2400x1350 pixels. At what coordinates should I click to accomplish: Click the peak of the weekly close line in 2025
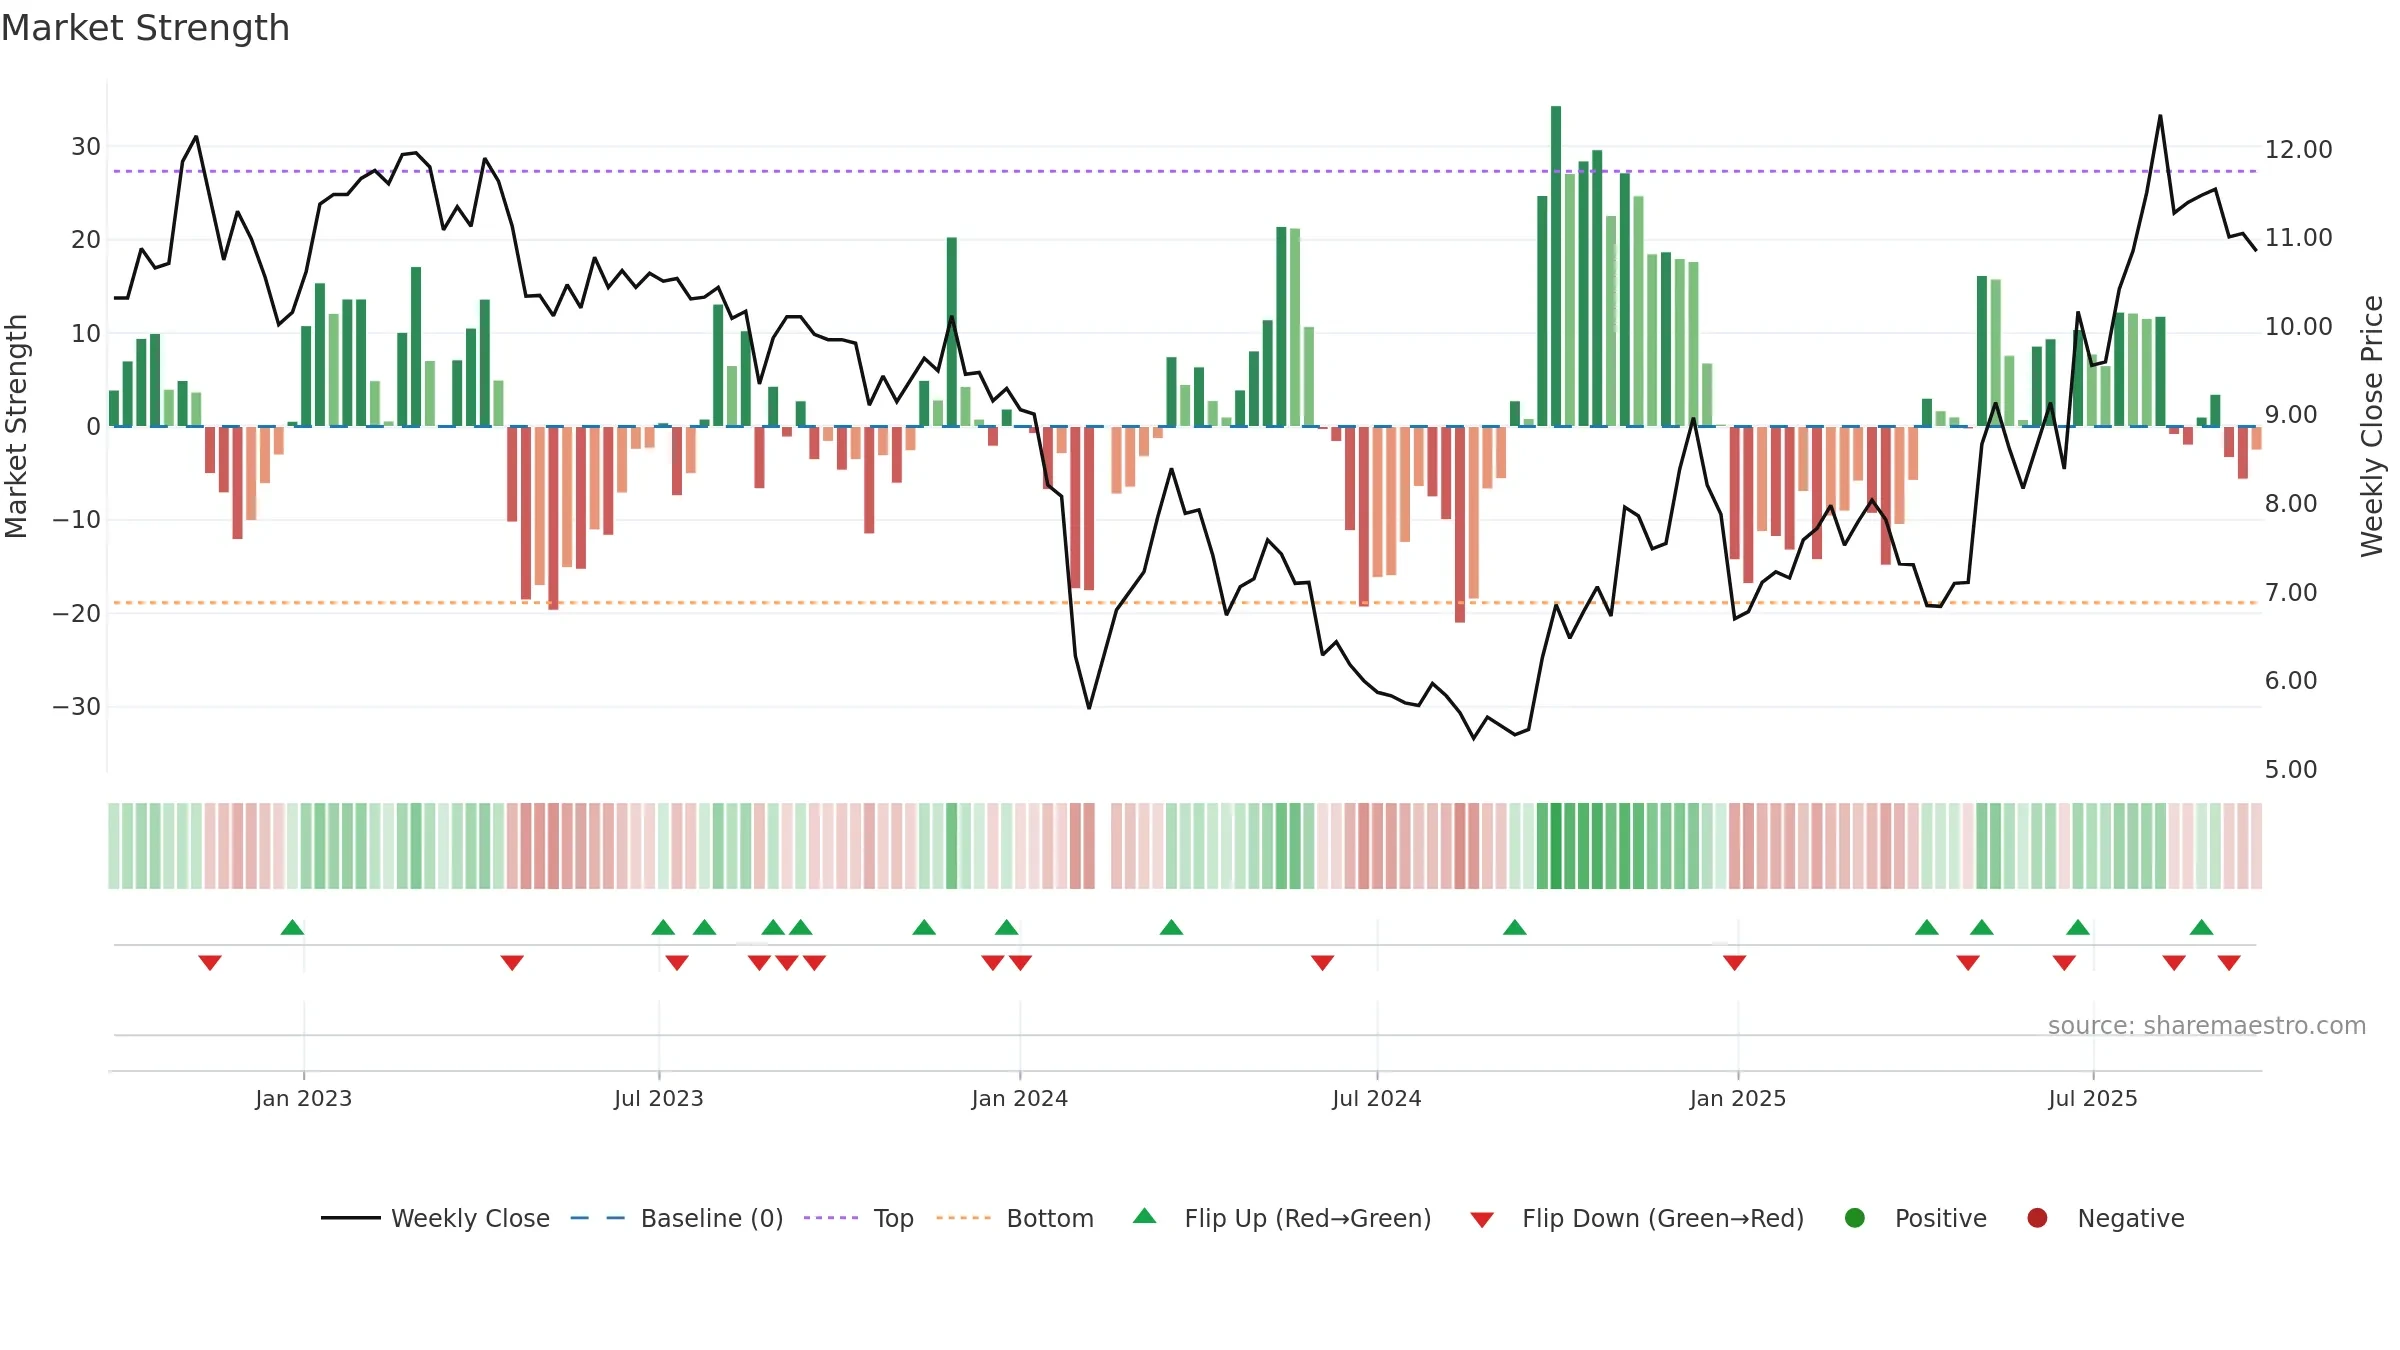[x=2160, y=116]
